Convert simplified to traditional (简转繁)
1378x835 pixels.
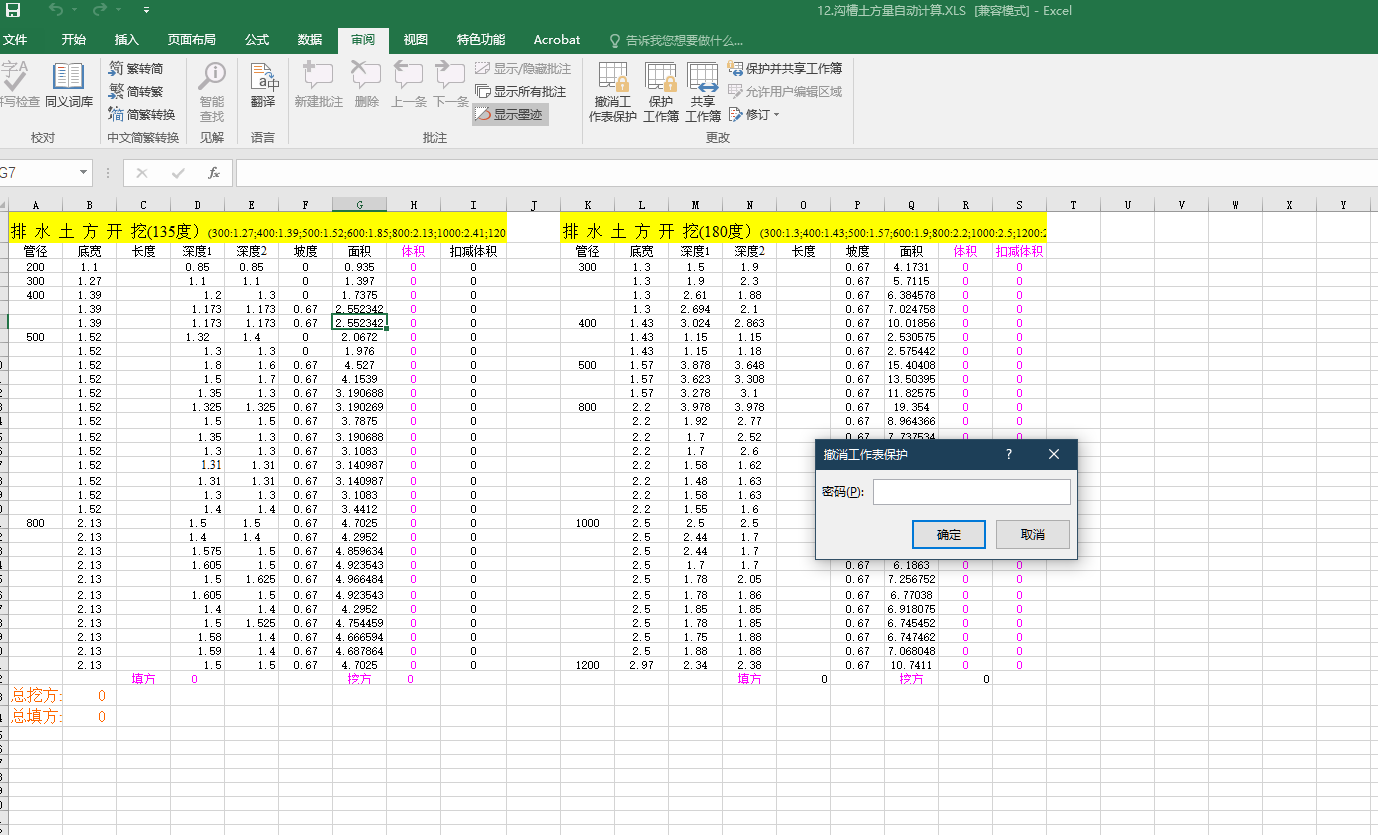pos(136,91)
